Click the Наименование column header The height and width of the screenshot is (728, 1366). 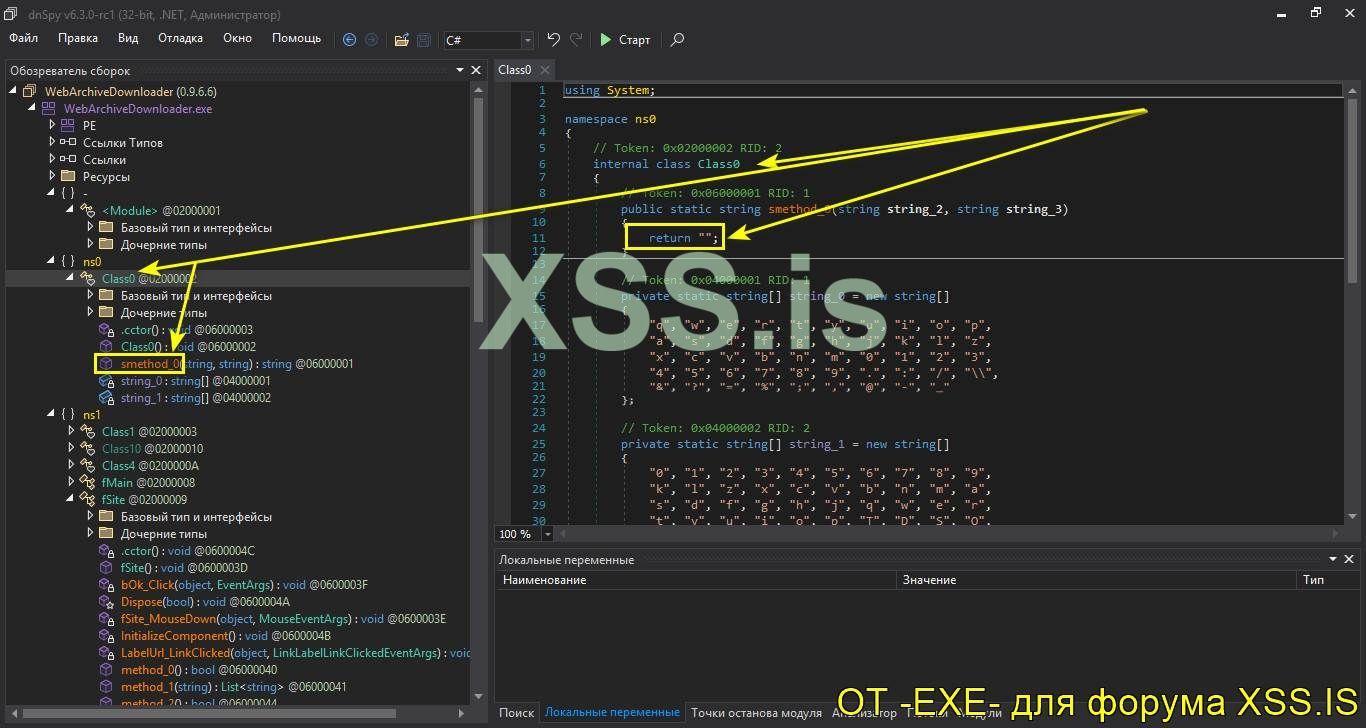tap(696, 580)
